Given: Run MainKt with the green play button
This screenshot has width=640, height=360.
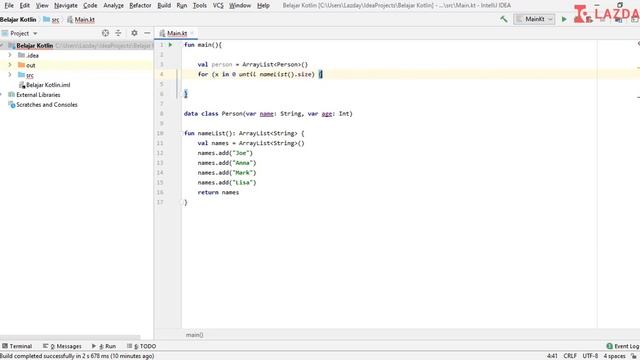Looking at the screenshot, I should 564,19.
